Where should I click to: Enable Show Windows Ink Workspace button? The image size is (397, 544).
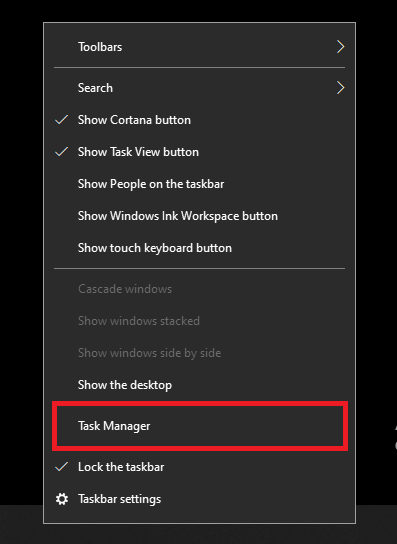[200, 216]
